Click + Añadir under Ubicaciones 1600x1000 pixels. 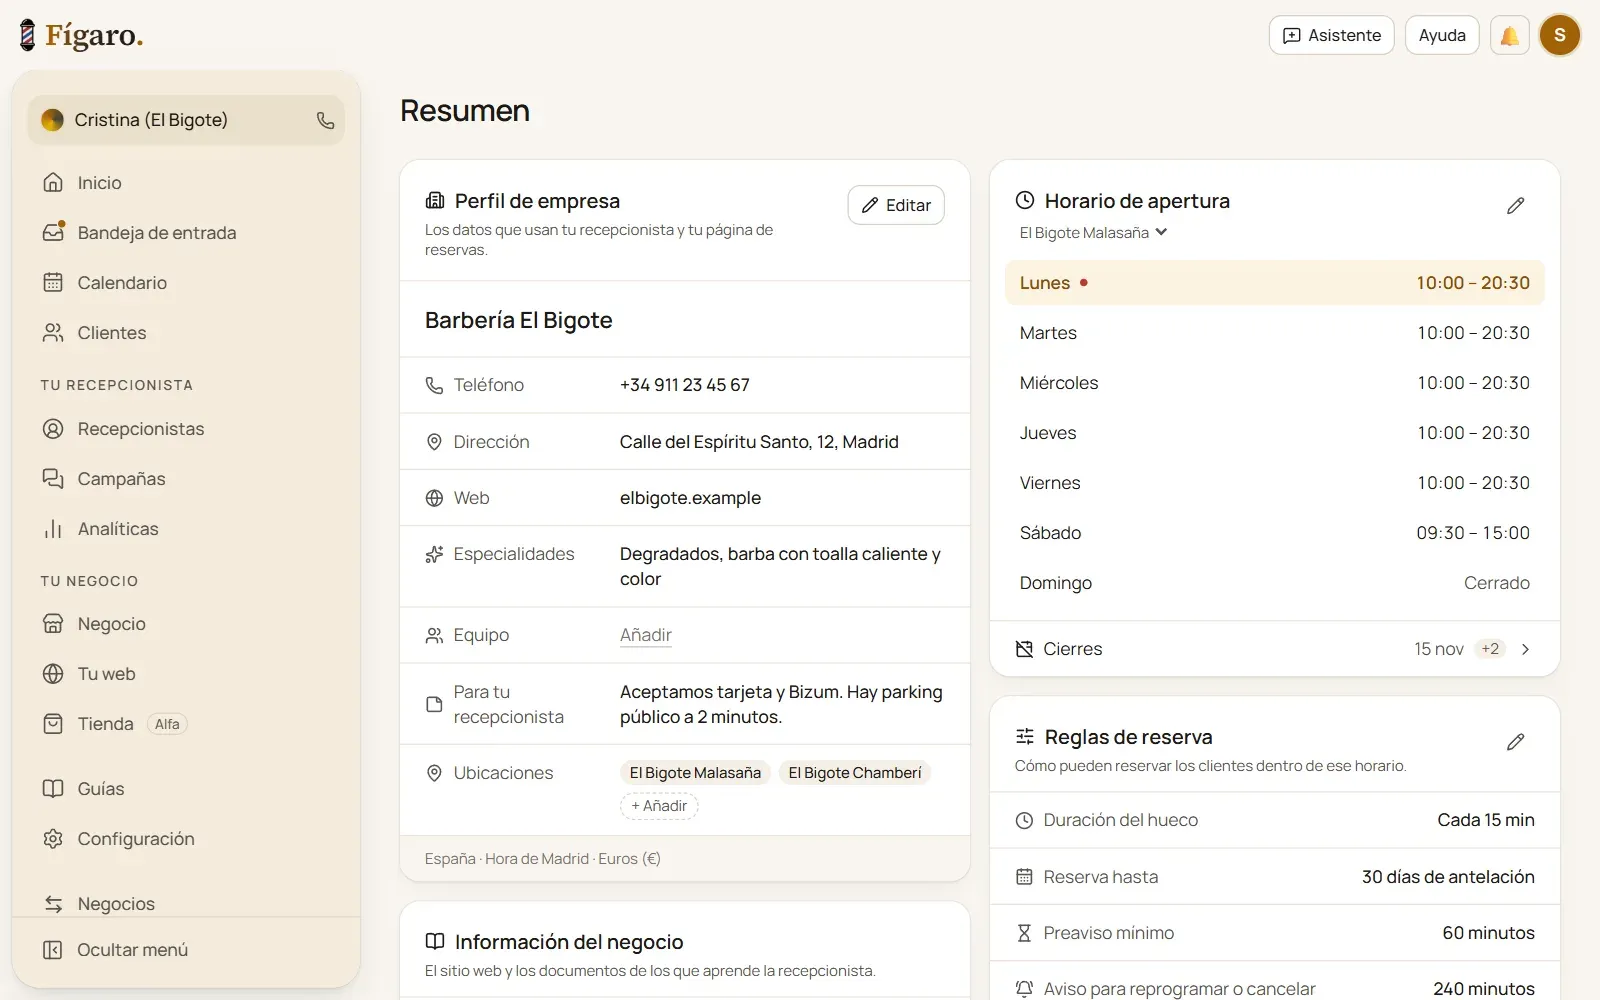click(659, 806)
